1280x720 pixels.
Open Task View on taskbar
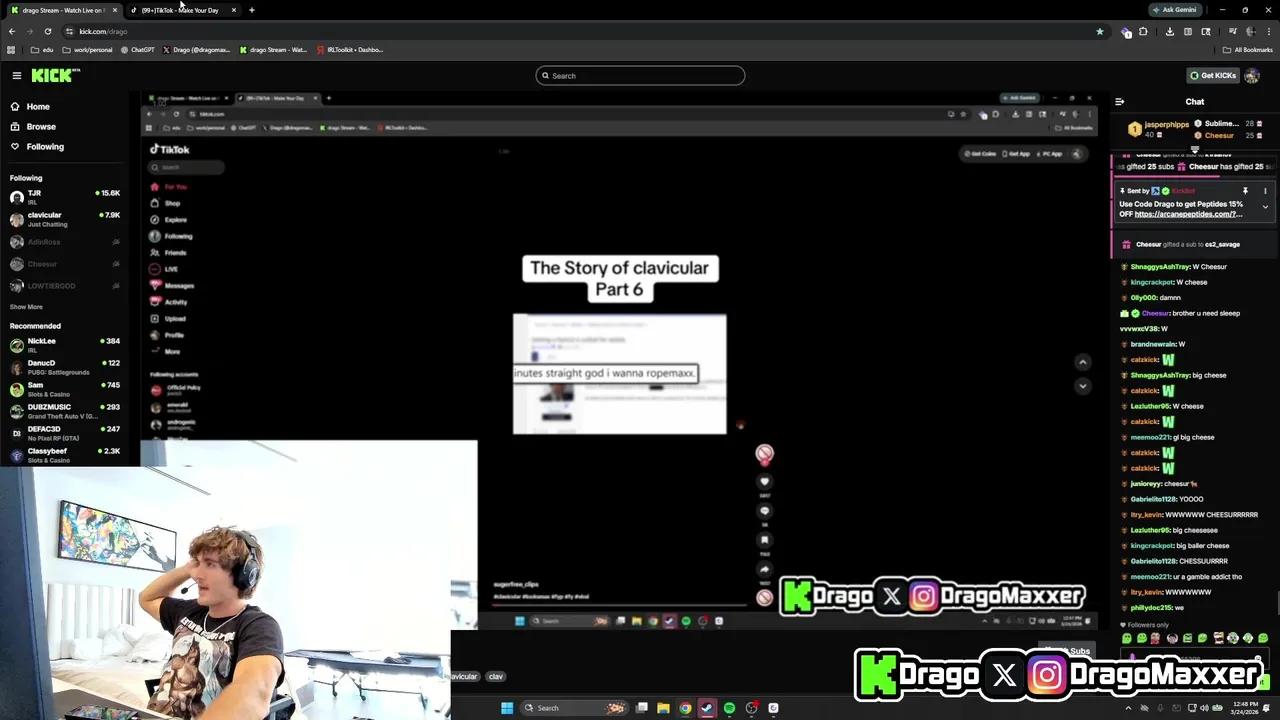[642, 708]
